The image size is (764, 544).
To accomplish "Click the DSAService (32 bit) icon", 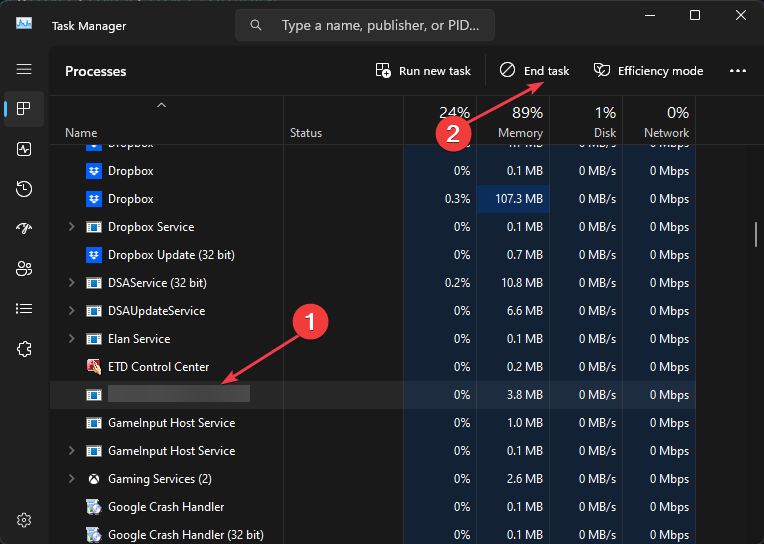I will 94,283.
